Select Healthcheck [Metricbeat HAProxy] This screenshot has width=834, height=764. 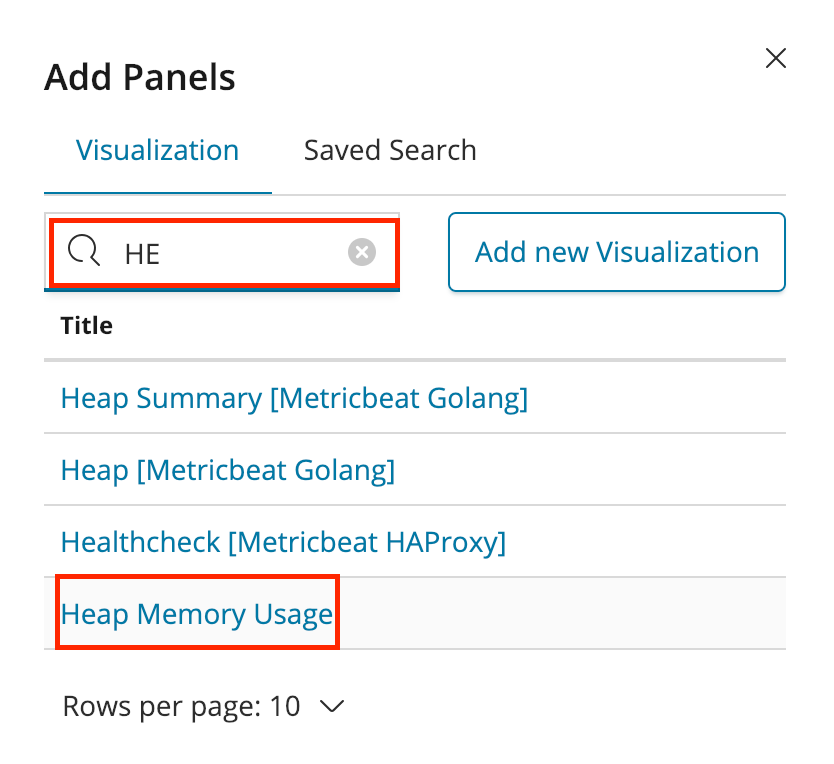[283, 542]
